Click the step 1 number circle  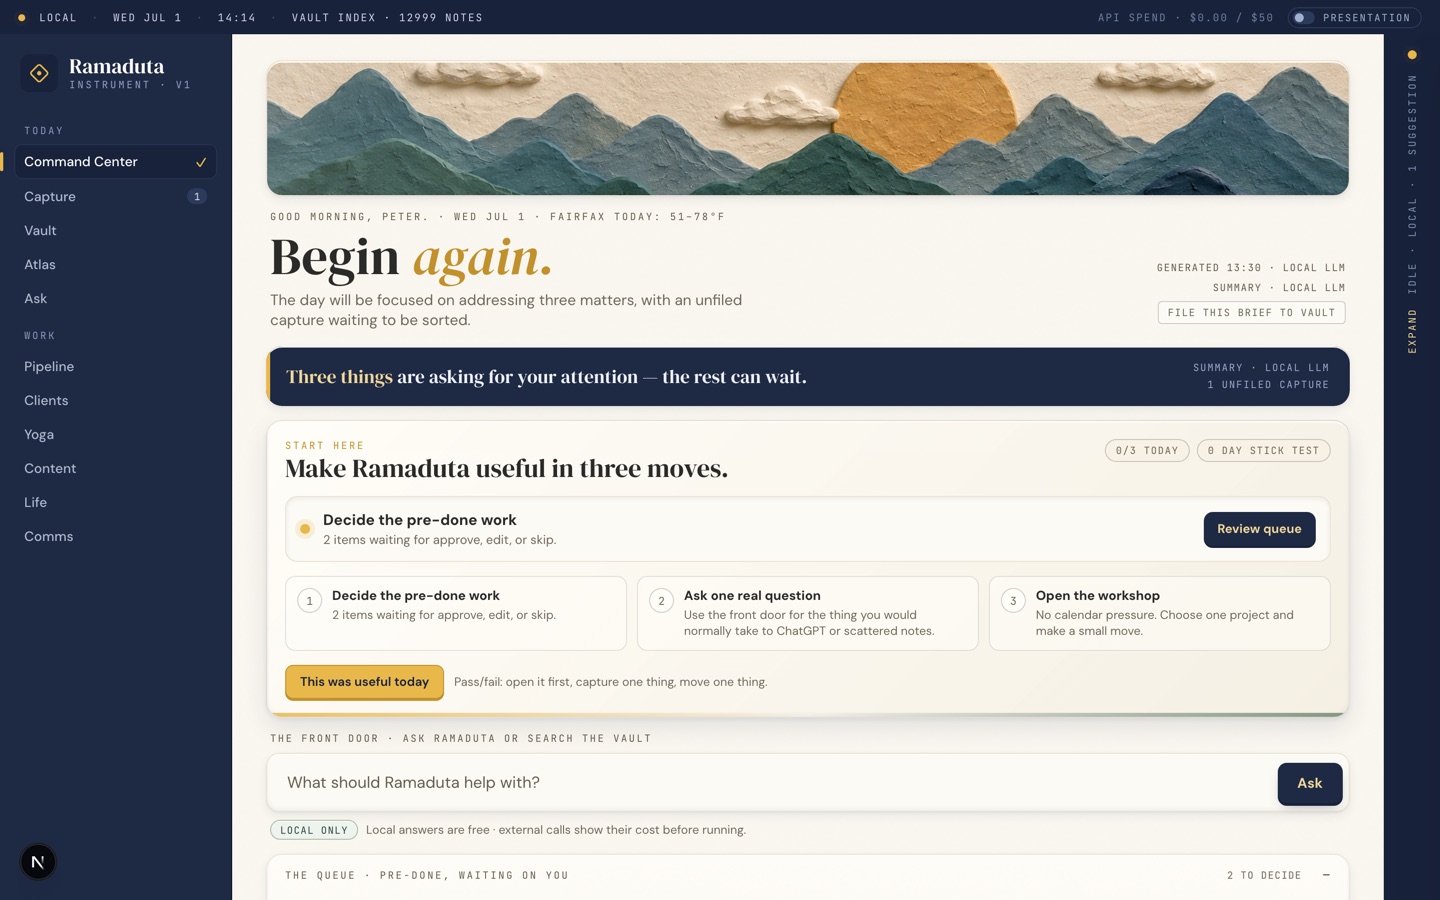310,601
